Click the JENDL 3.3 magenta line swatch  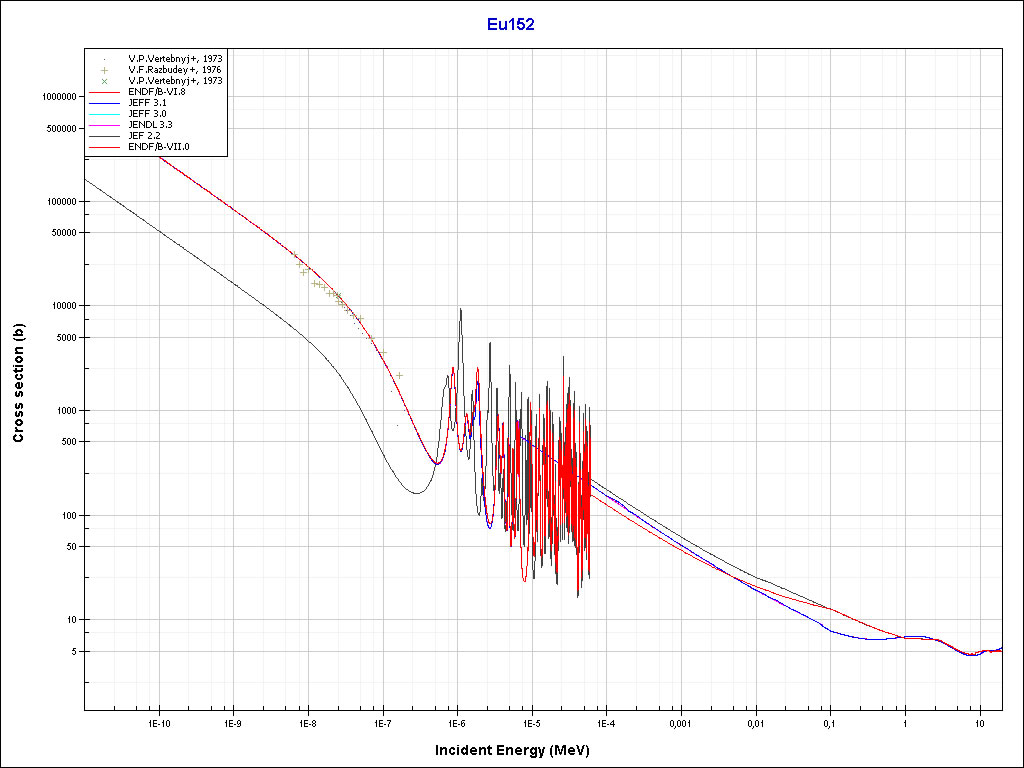(105, 125)
